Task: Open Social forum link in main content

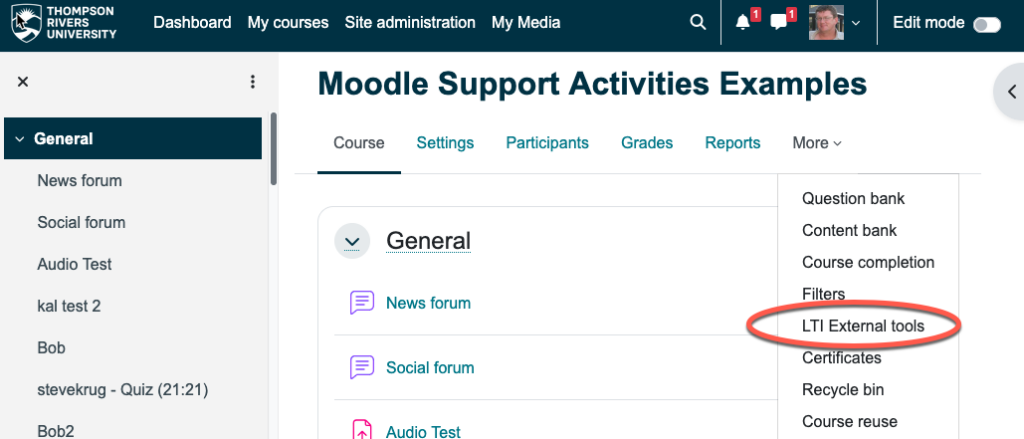Action: (430, 368)
